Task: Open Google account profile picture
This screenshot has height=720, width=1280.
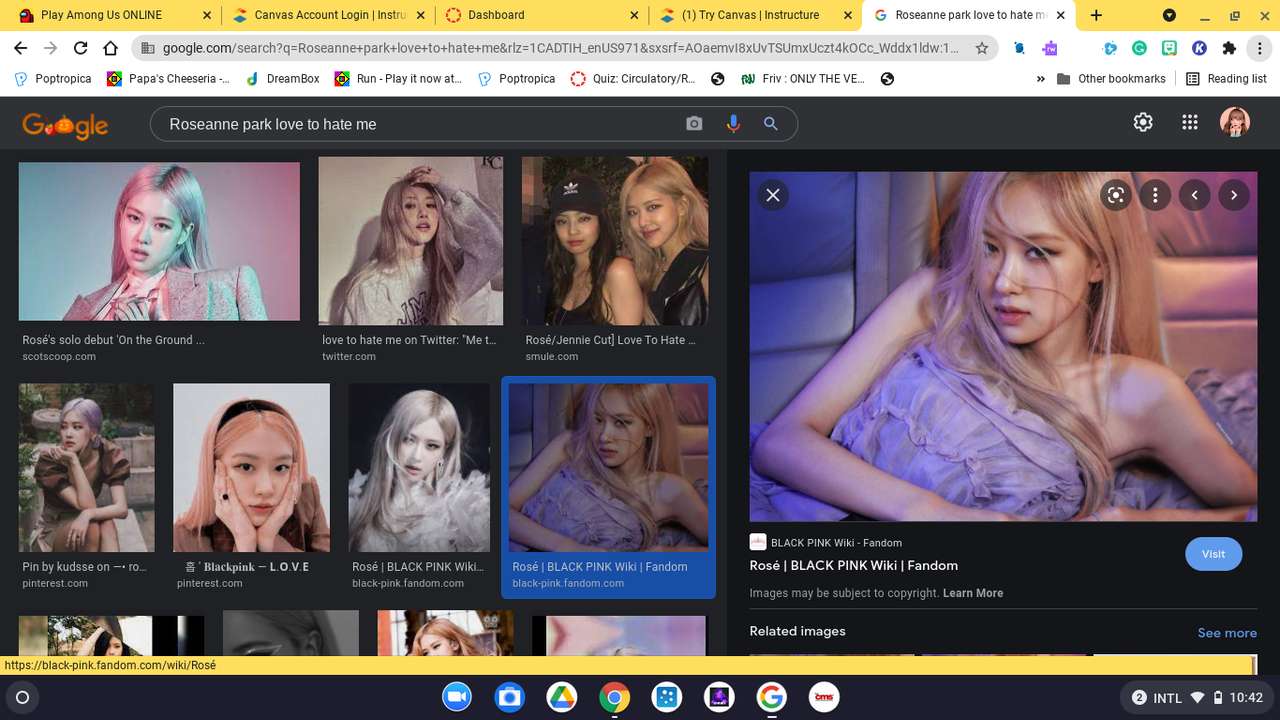Action: click(x=1235, y=122)
